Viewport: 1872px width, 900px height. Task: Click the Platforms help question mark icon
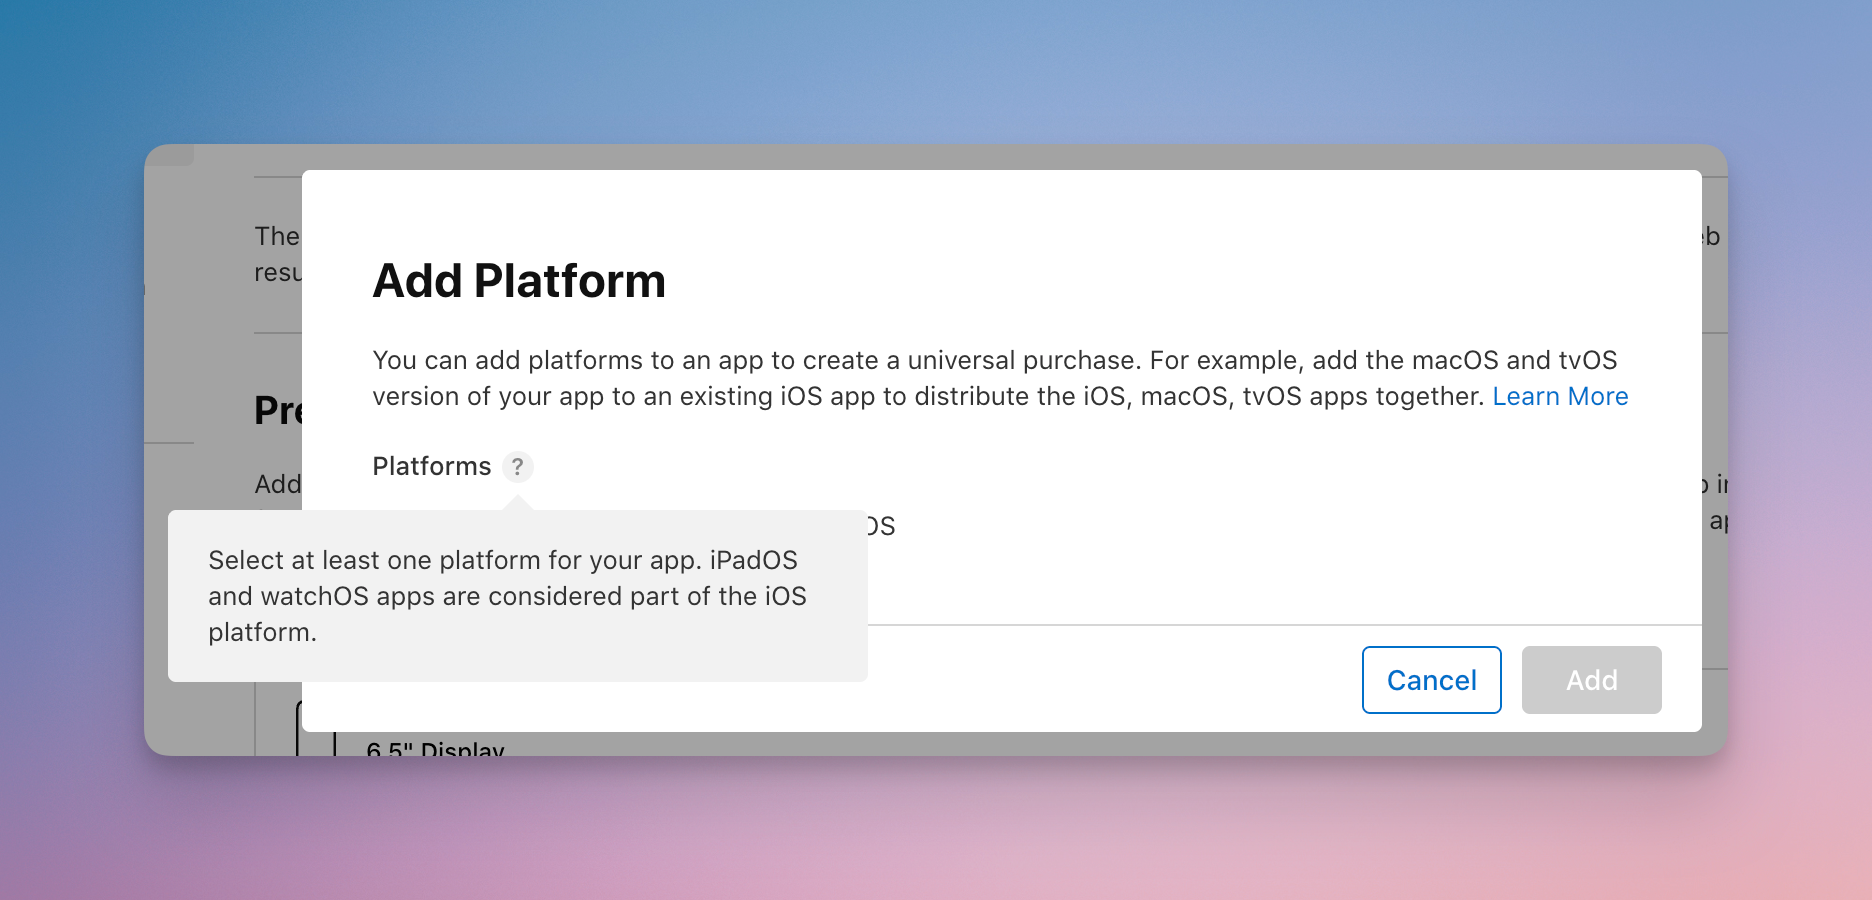coord(518,467)
